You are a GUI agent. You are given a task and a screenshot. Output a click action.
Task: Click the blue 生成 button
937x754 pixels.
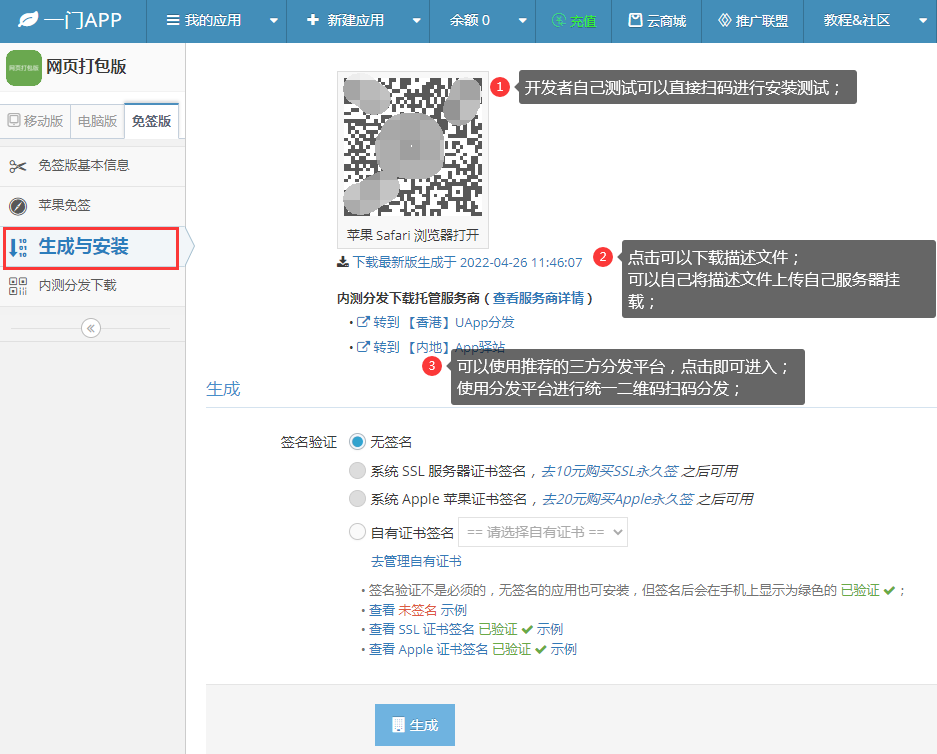[415, 725]
